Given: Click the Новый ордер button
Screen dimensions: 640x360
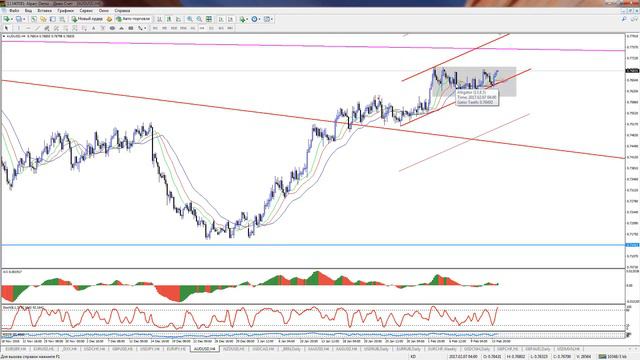Looking at the screenshot, I should click(87, 19).
